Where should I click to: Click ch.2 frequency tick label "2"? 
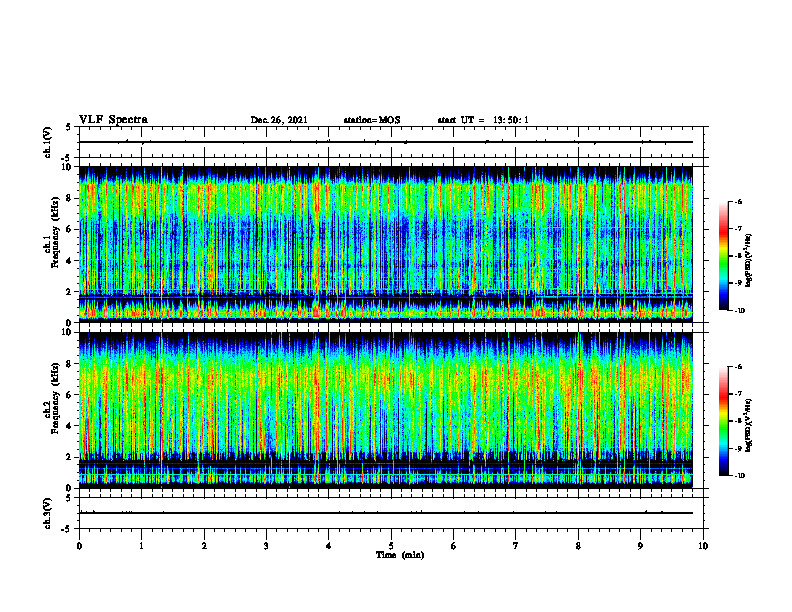[69, 457]
